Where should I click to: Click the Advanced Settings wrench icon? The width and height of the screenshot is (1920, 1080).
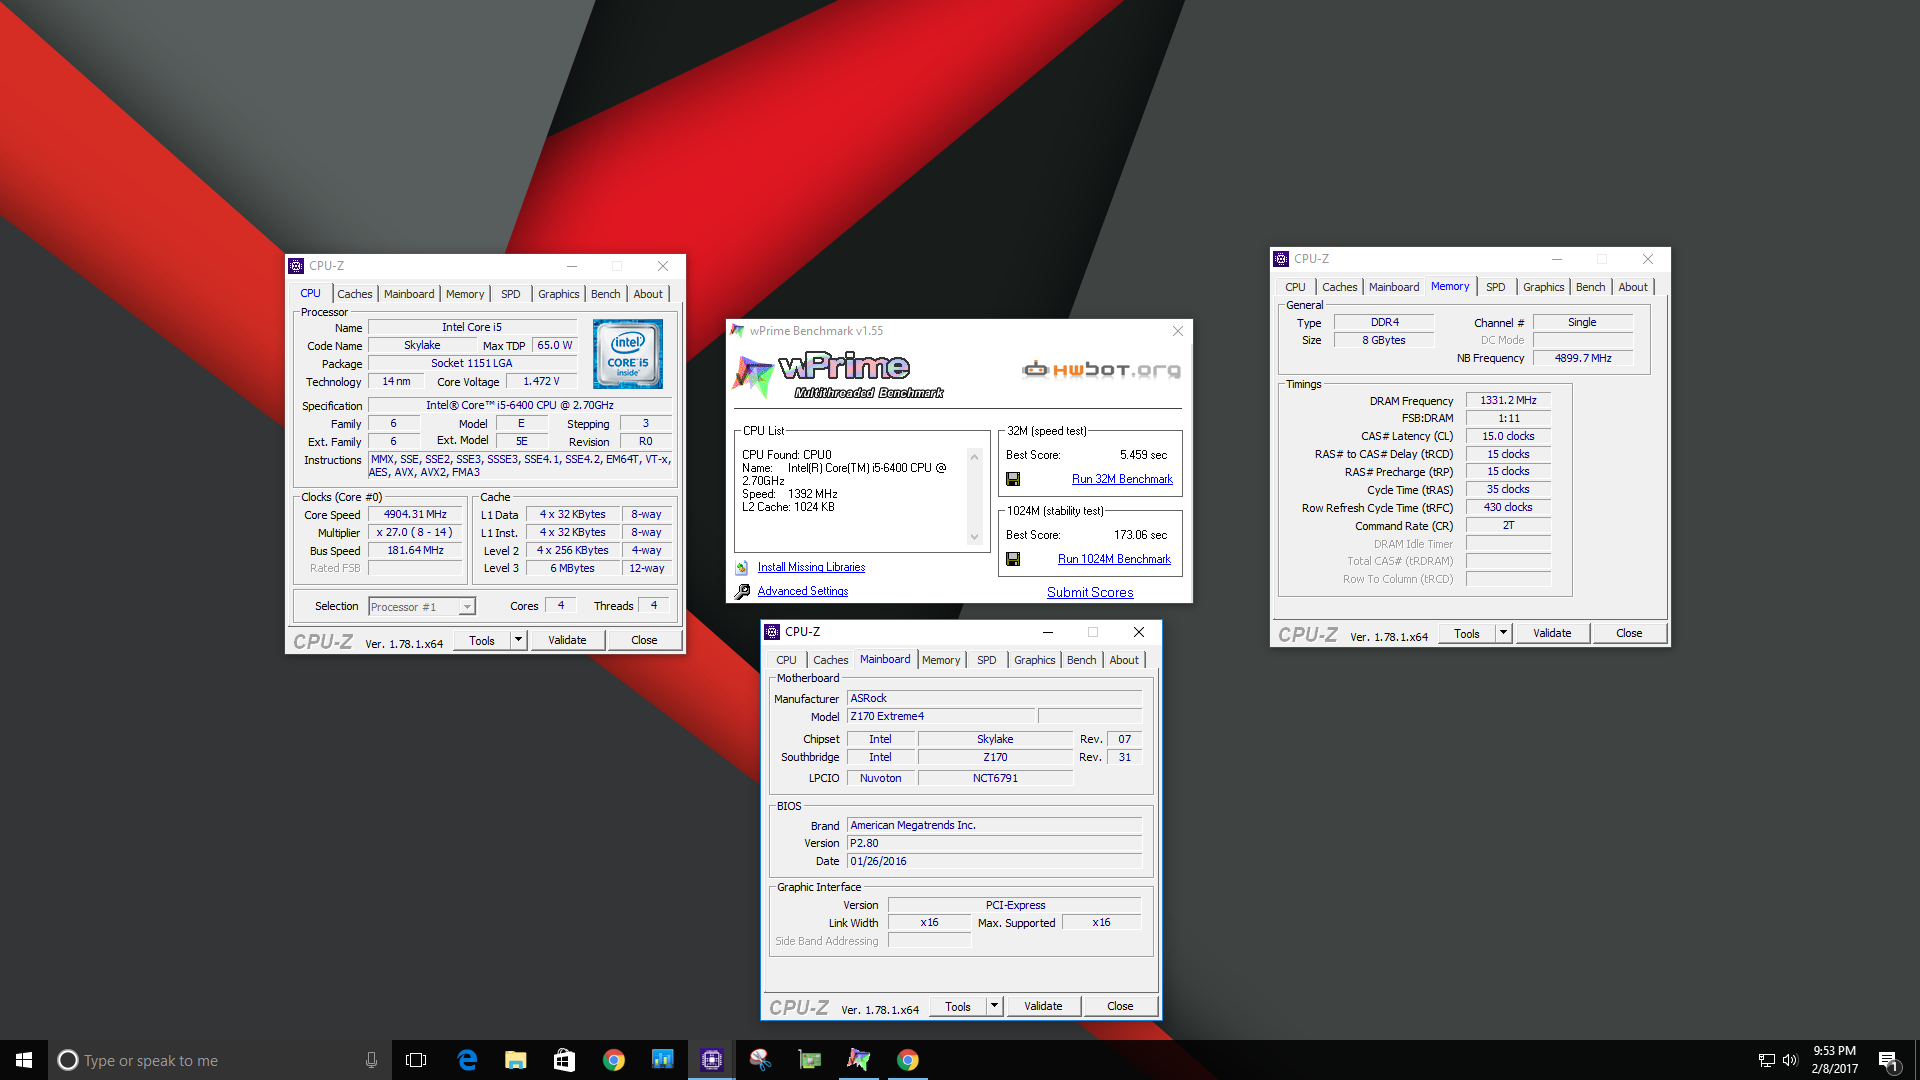tap(742, 591)
